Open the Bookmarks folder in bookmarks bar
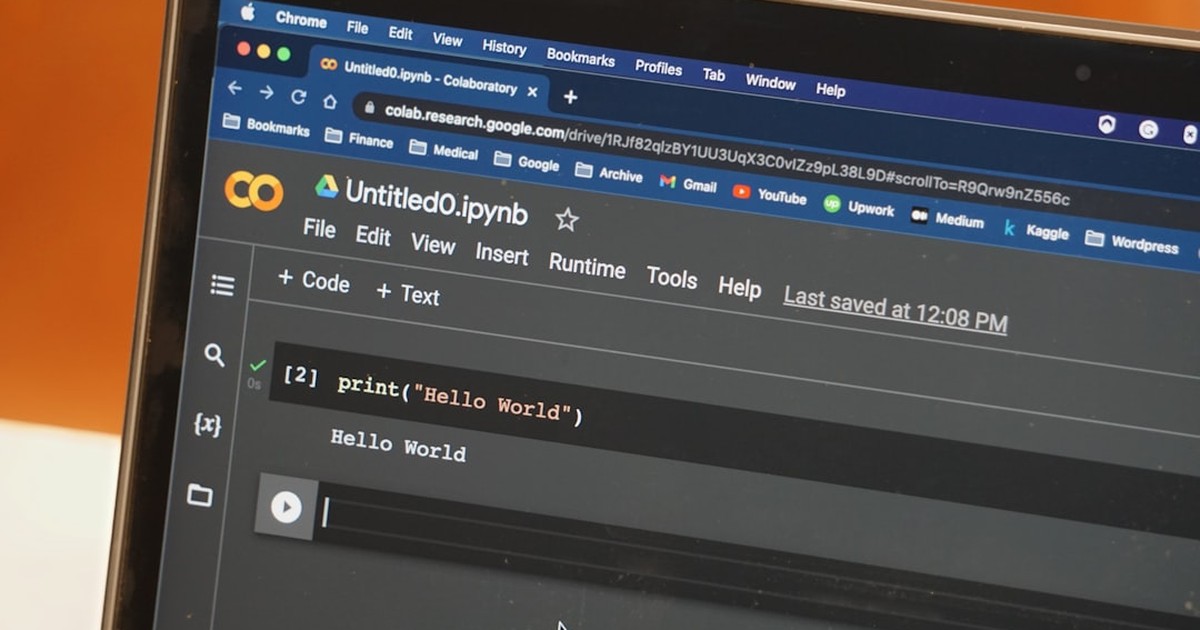 [x=266, y=126]
